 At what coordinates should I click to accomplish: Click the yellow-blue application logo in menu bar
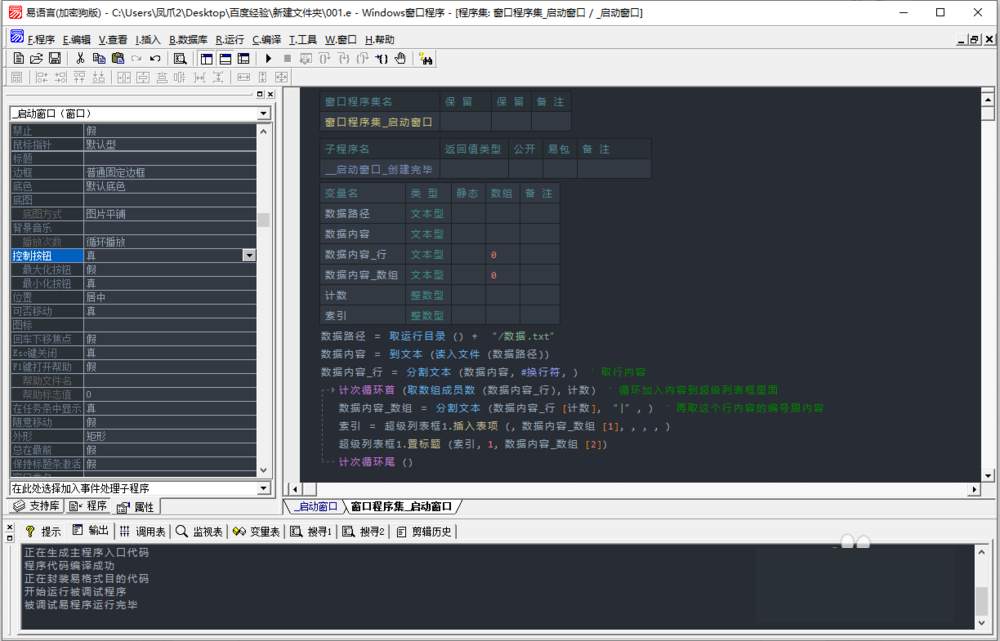click(17, 37)
